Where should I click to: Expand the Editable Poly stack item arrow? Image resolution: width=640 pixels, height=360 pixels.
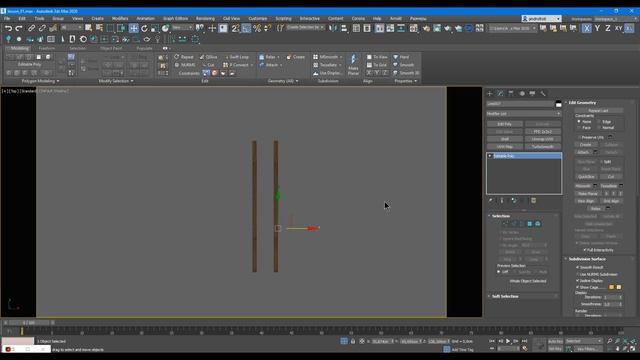coord(490,156)
